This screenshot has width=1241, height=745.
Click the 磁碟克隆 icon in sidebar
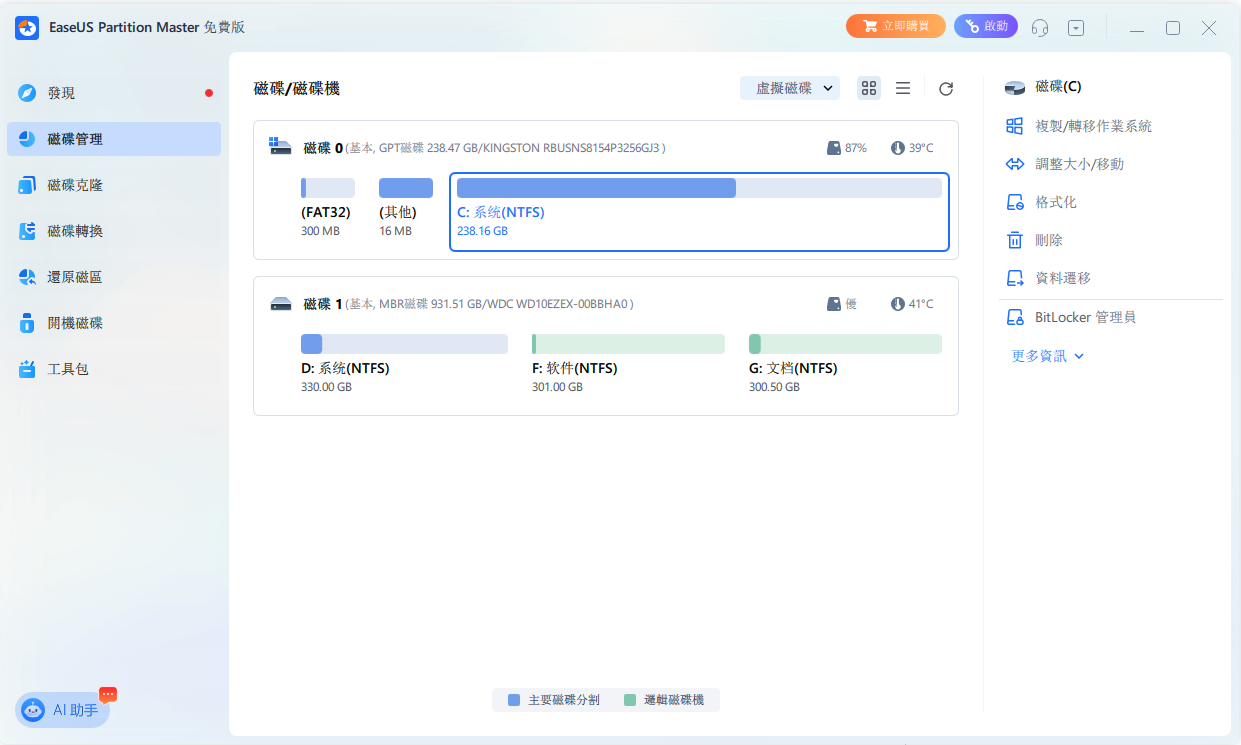pos(28,185)
